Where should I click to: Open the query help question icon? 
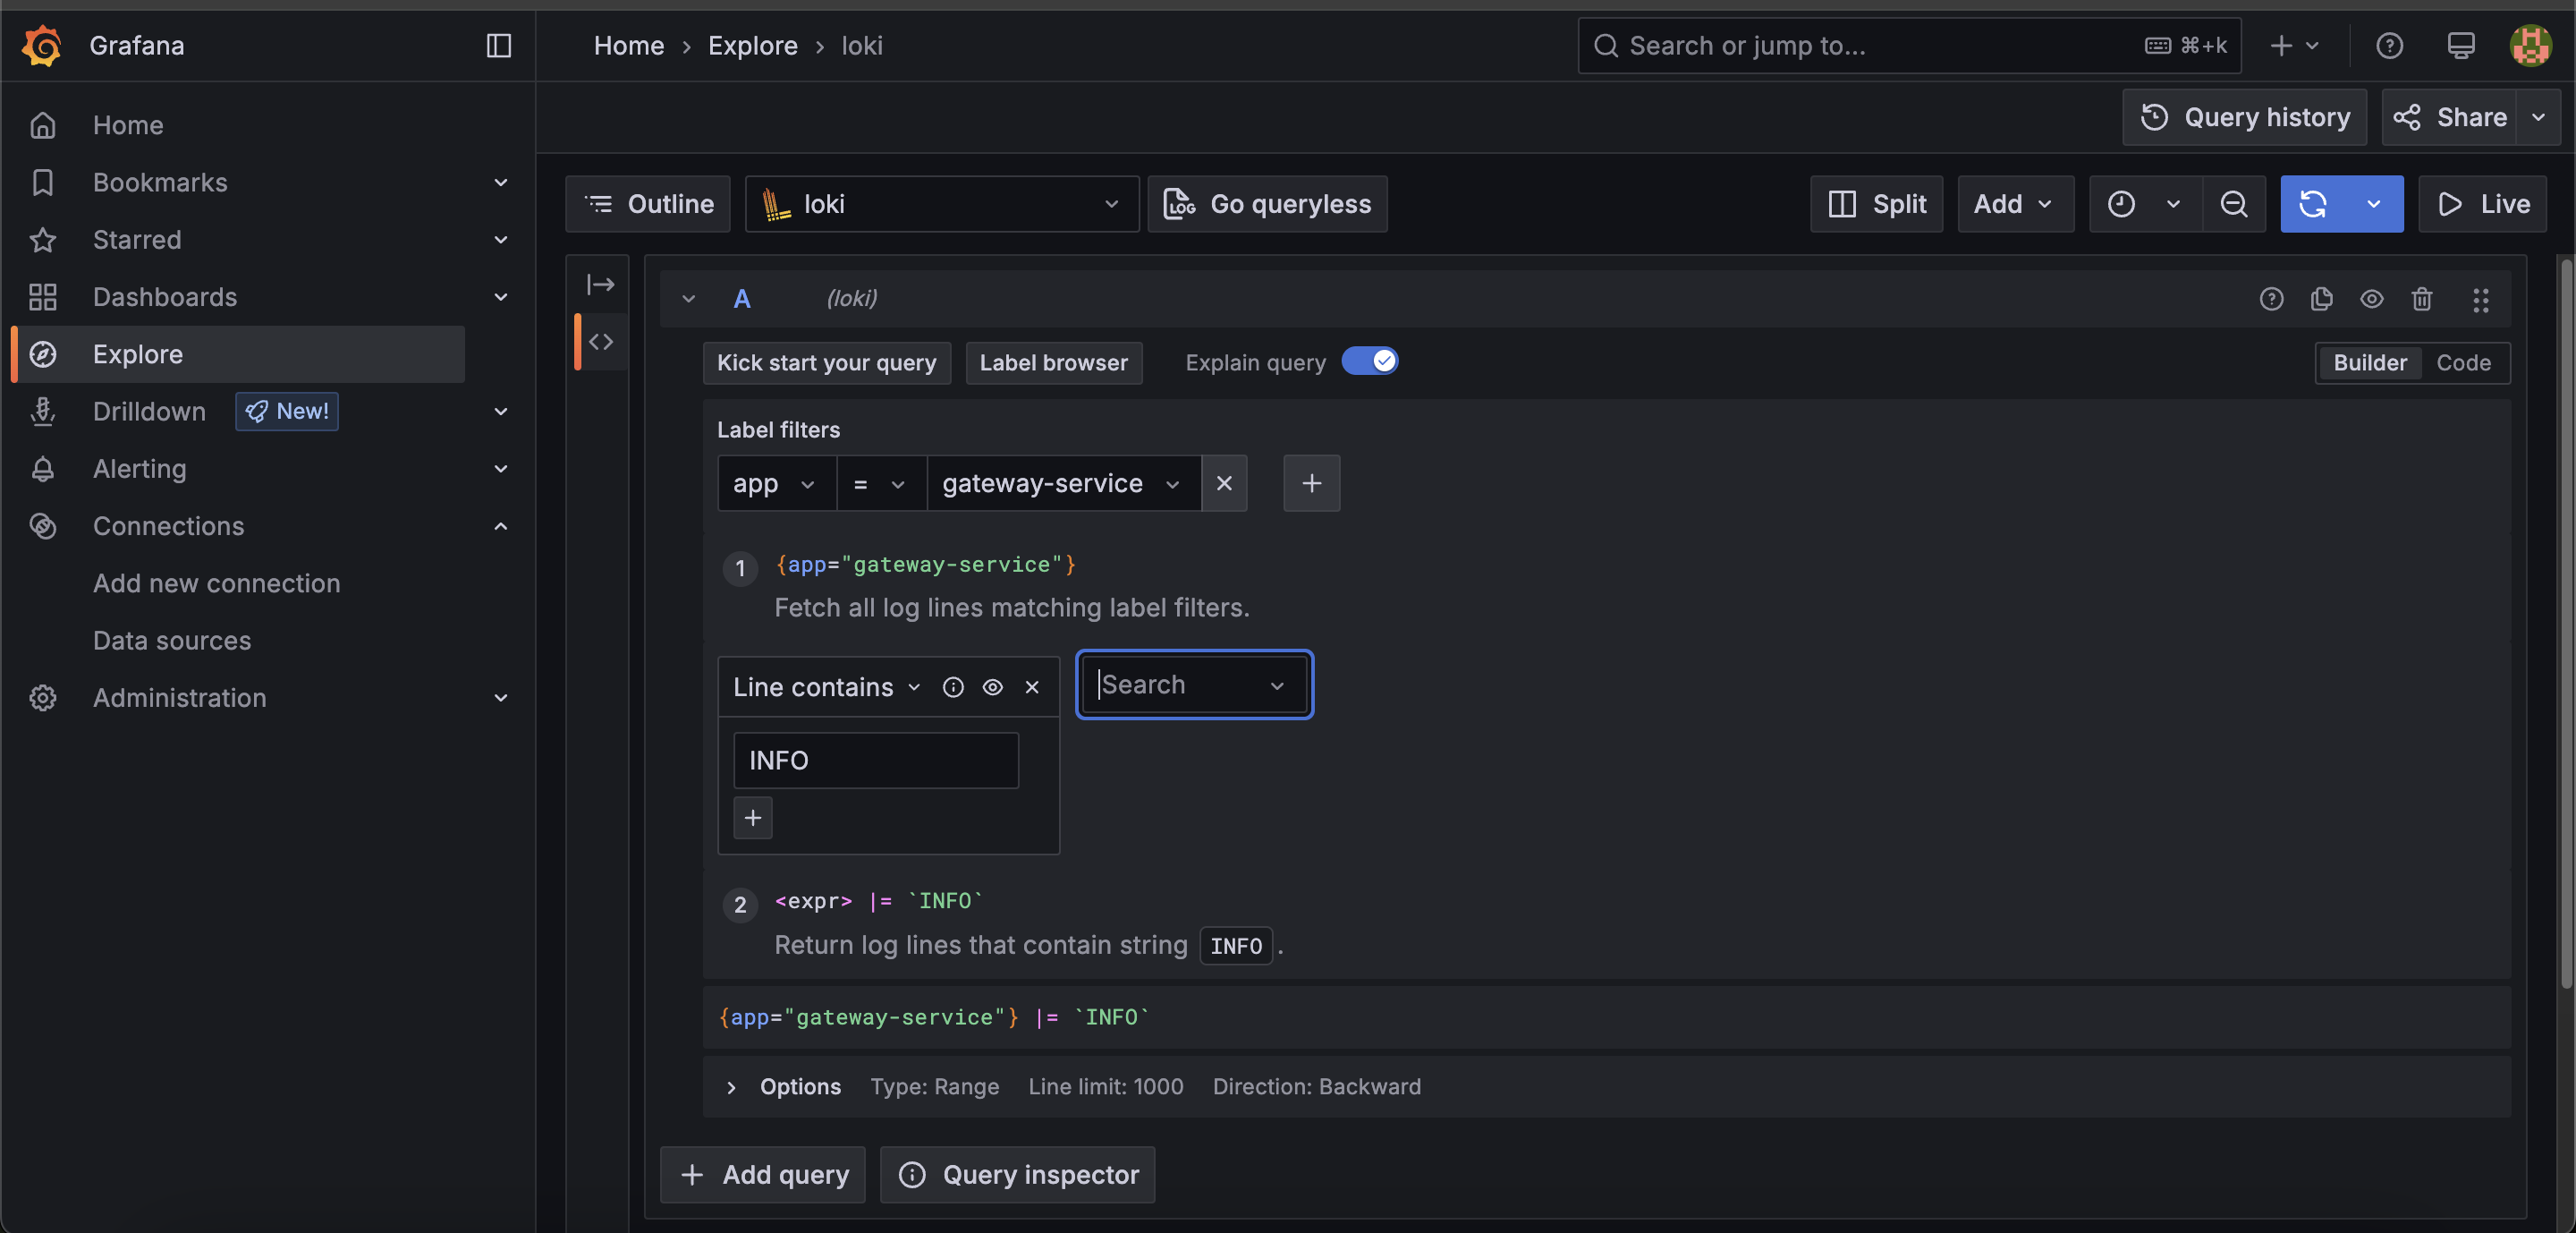point(2271,298)
